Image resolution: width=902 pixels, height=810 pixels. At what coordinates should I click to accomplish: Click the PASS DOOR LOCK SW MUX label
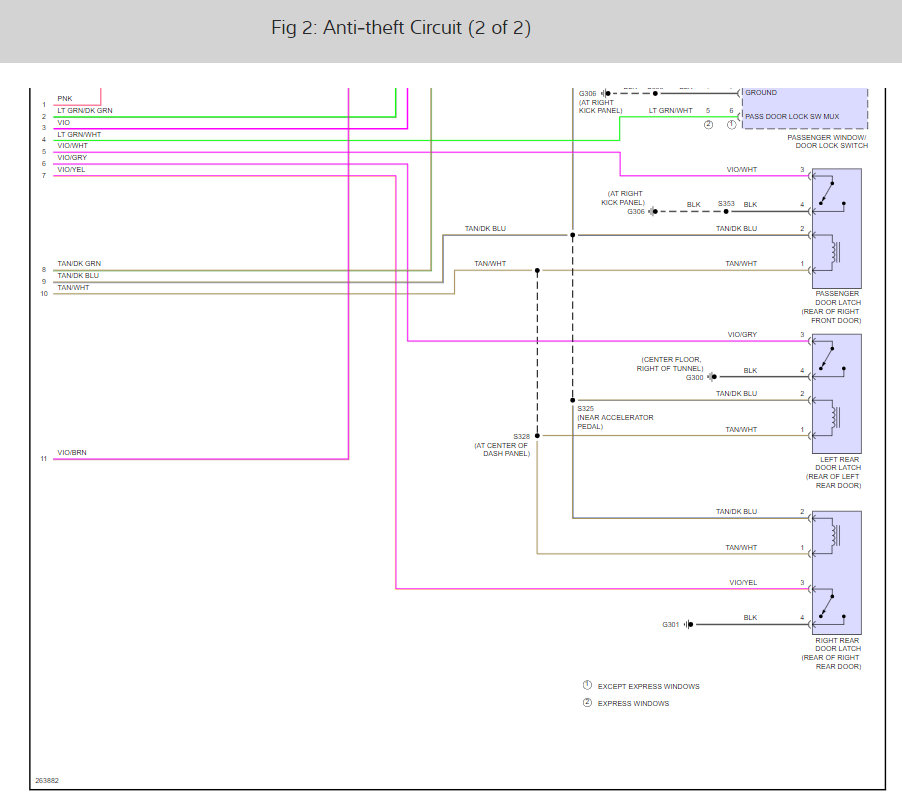tap(792, 116)
